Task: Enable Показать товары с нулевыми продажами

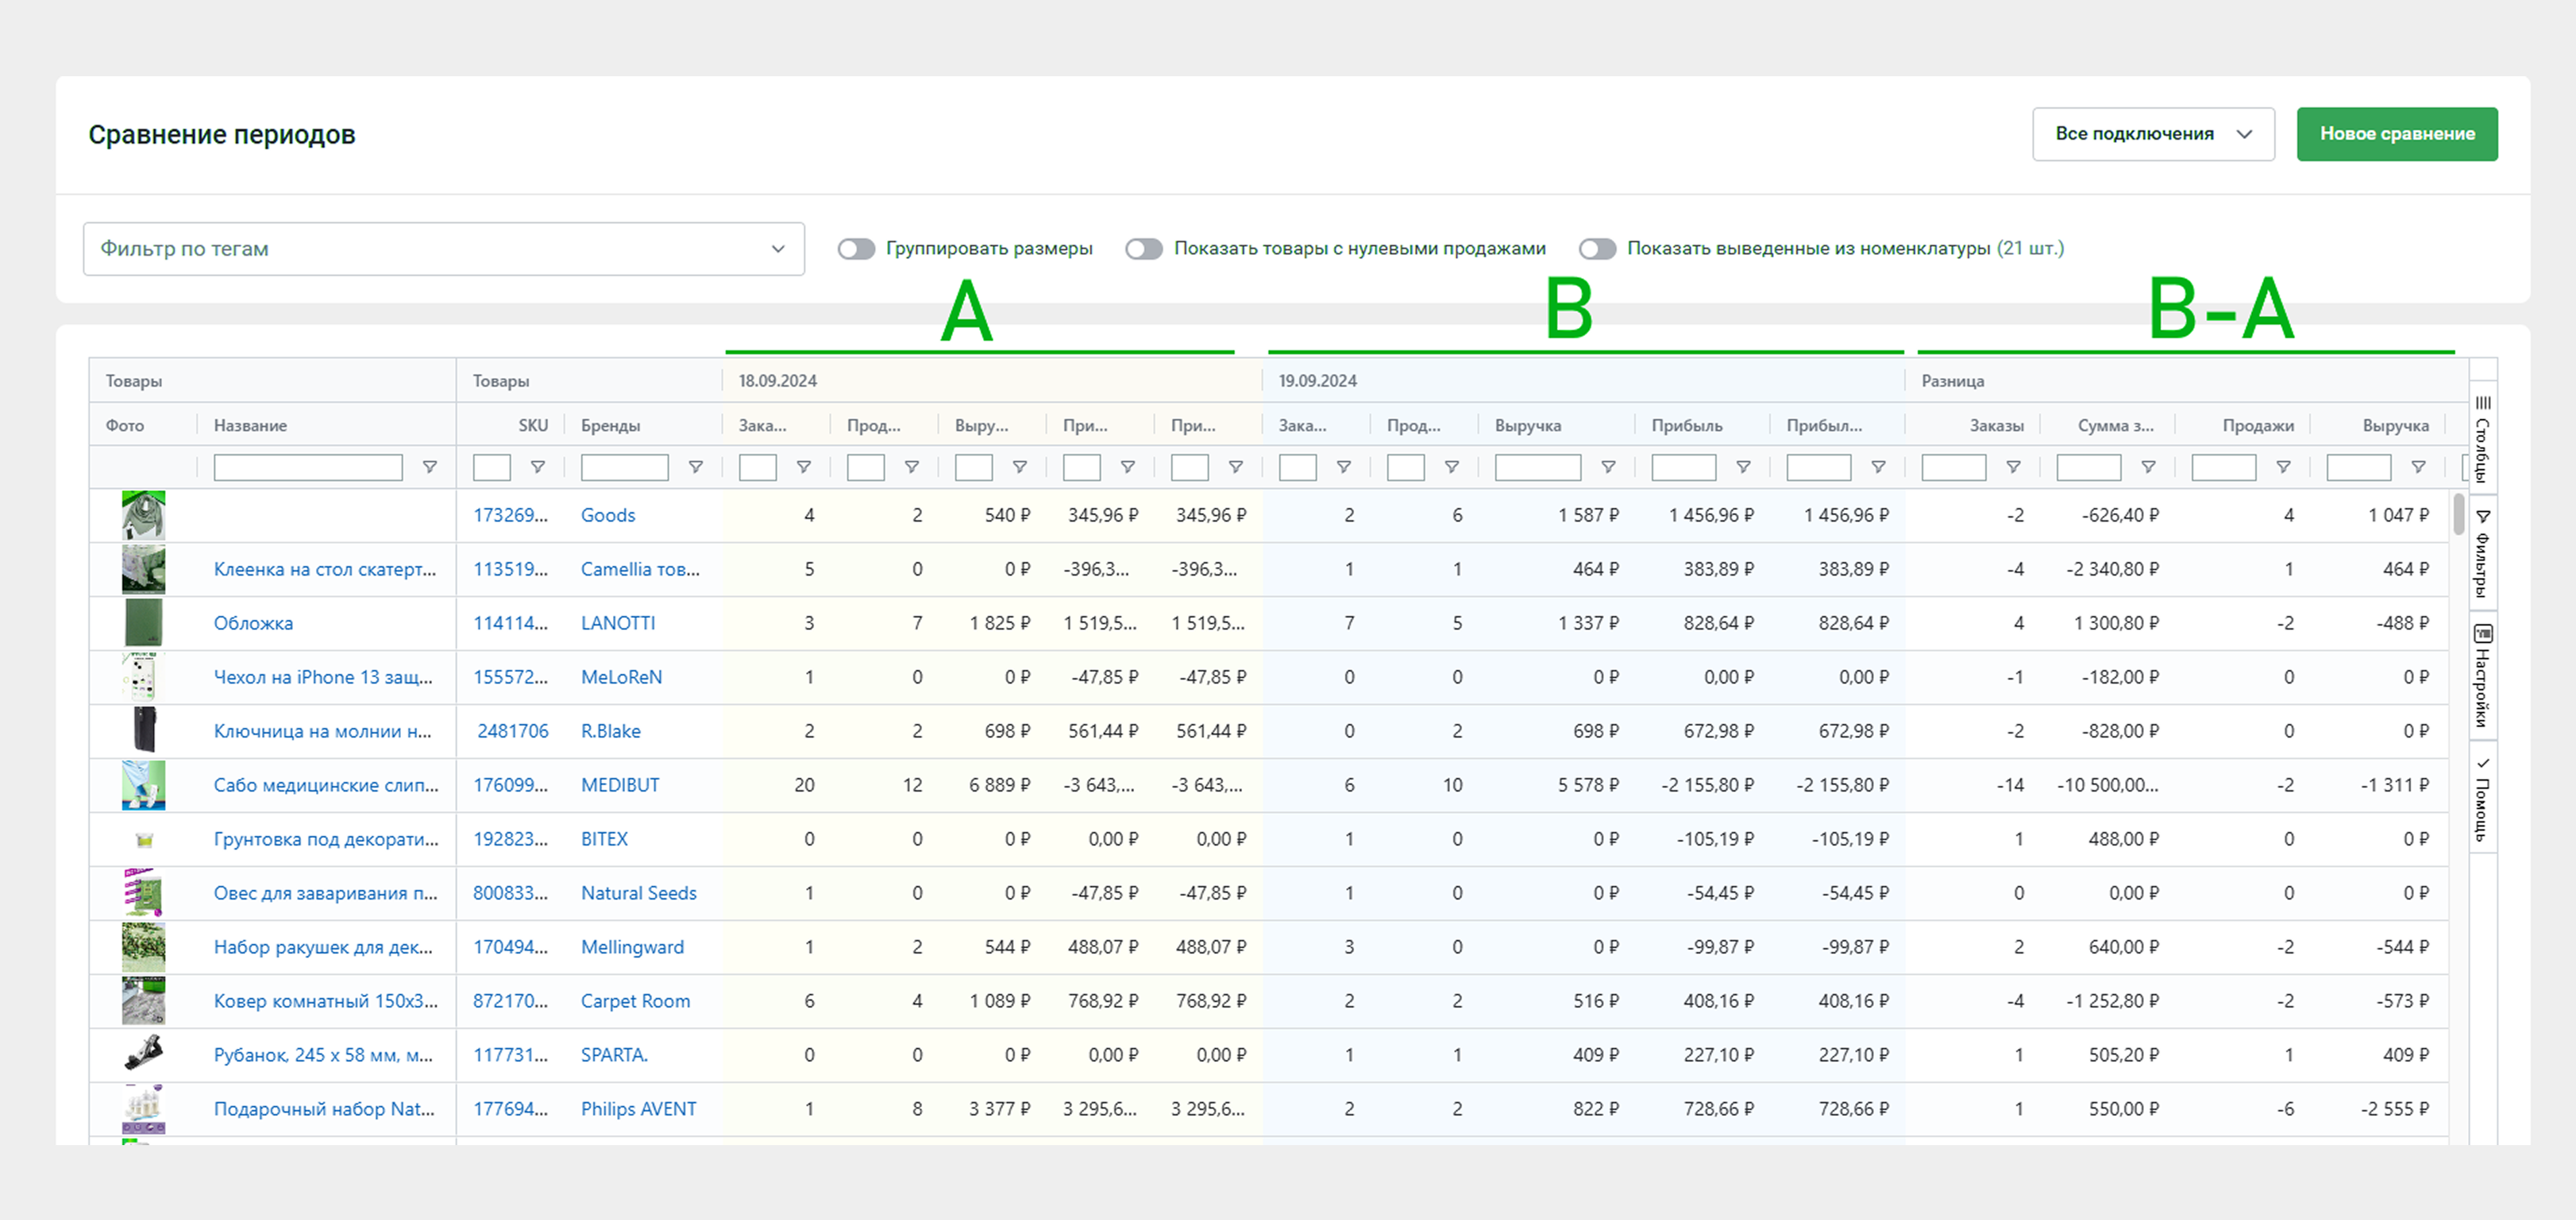Action: tap(1143, 249)
